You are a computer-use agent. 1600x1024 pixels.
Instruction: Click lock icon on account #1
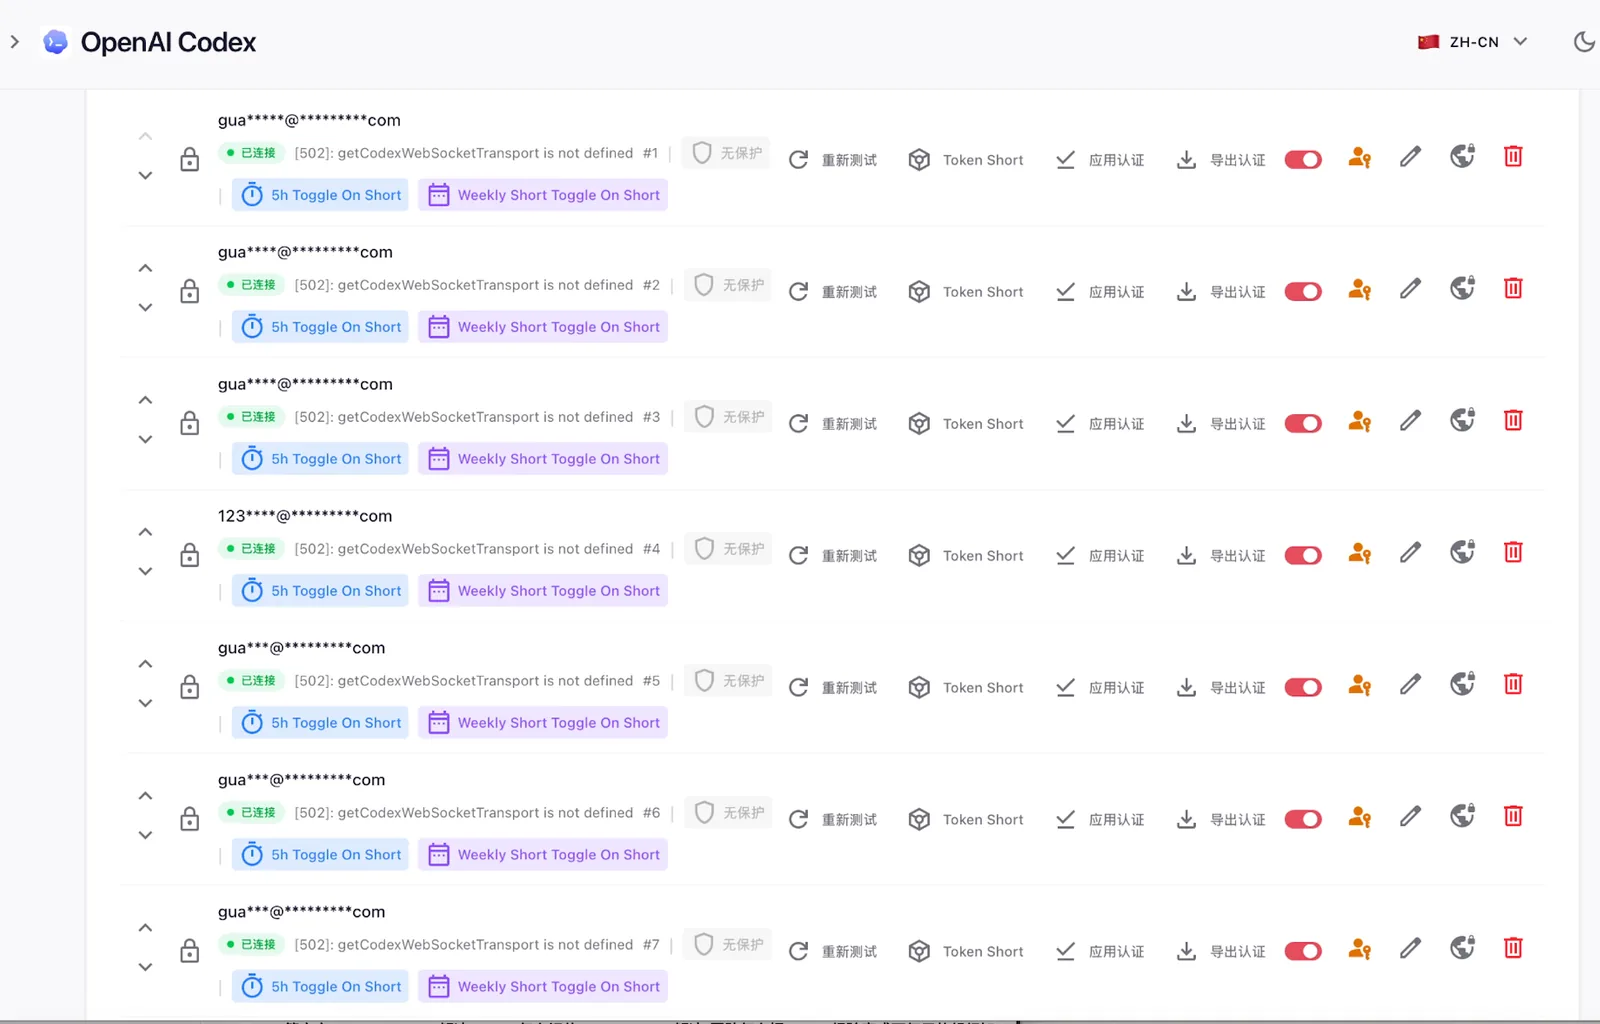point(189,158)
